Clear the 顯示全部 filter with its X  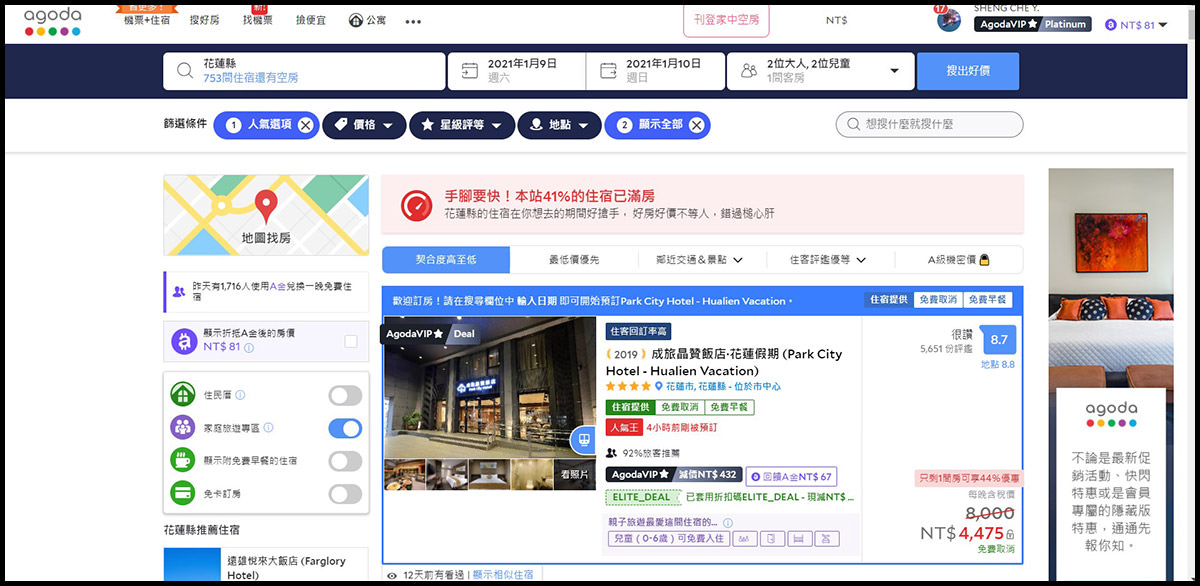click(x=697, y=125)
